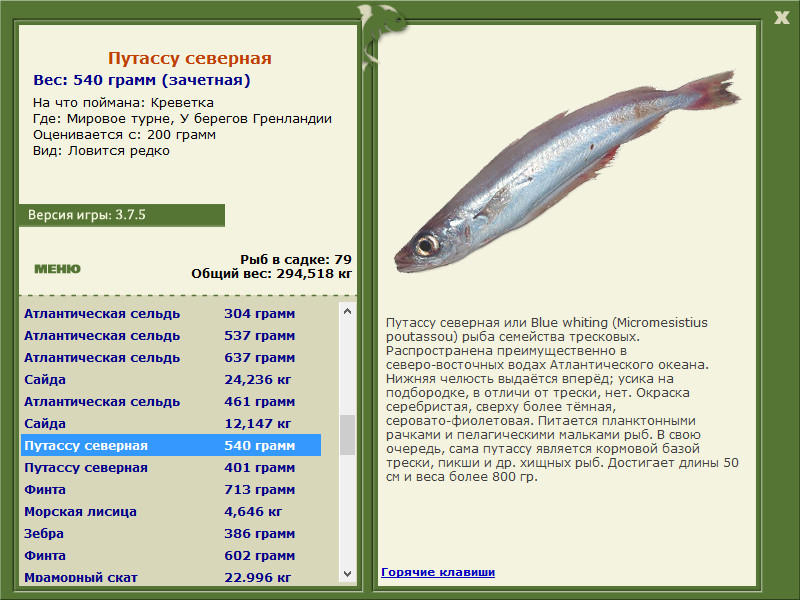Select Атлантическая сельдь 637 грамм row
The image size is (800, 600).
171,358
